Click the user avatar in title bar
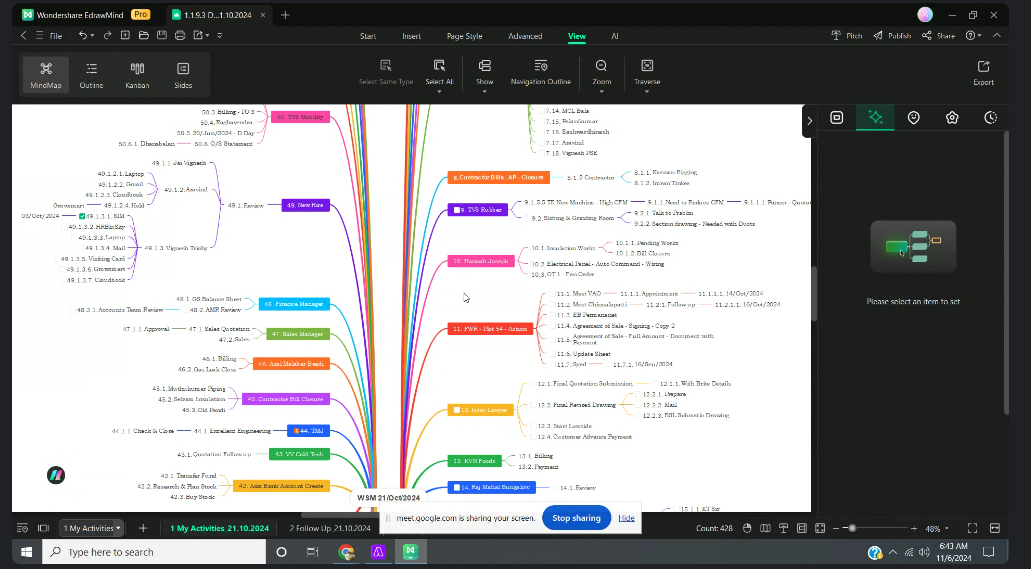The width and height of the screenshot is (1031, 569). 925,14
